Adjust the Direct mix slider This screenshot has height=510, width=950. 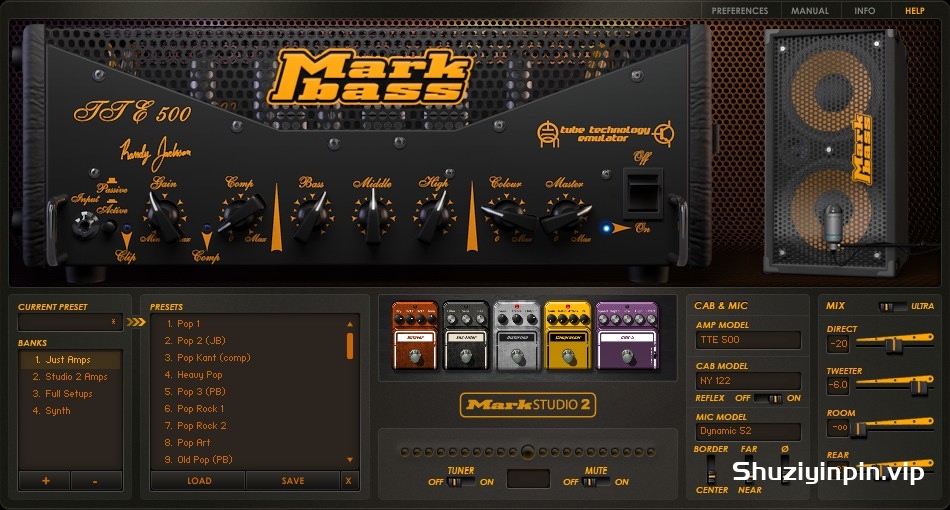[893, 345]
